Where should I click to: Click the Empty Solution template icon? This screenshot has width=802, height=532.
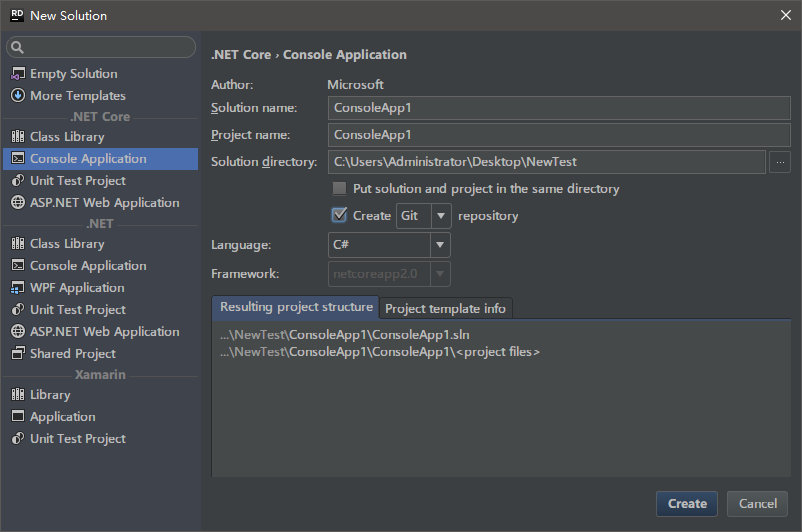pyautogui.click(x=17, y=74)
